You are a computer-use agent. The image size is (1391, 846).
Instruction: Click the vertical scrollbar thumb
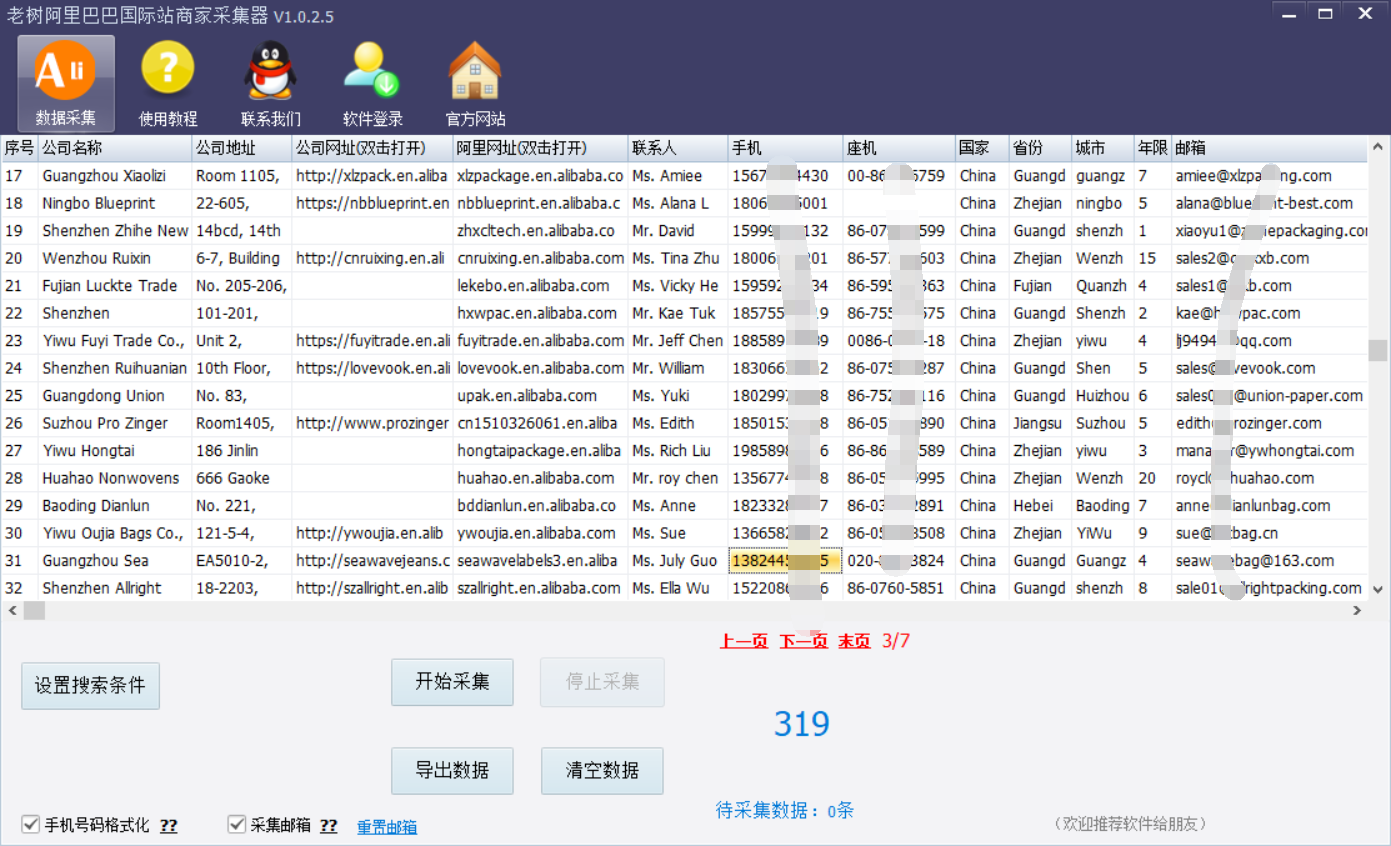(1378, 350)
